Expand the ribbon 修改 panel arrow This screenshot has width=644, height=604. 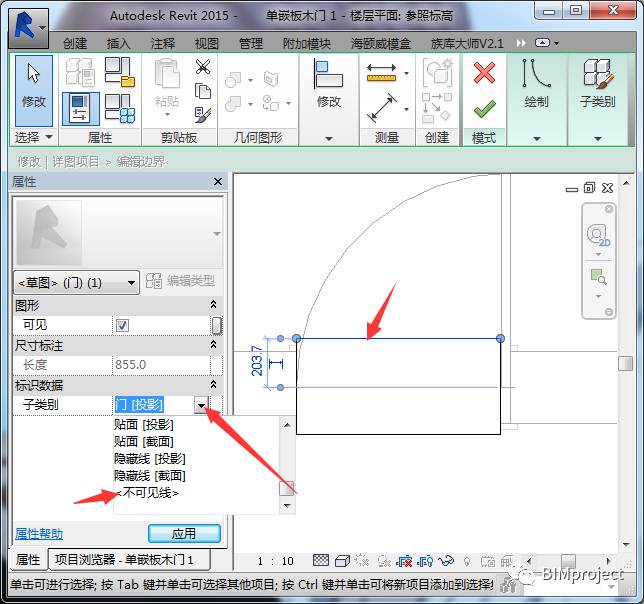click(329, 139)
